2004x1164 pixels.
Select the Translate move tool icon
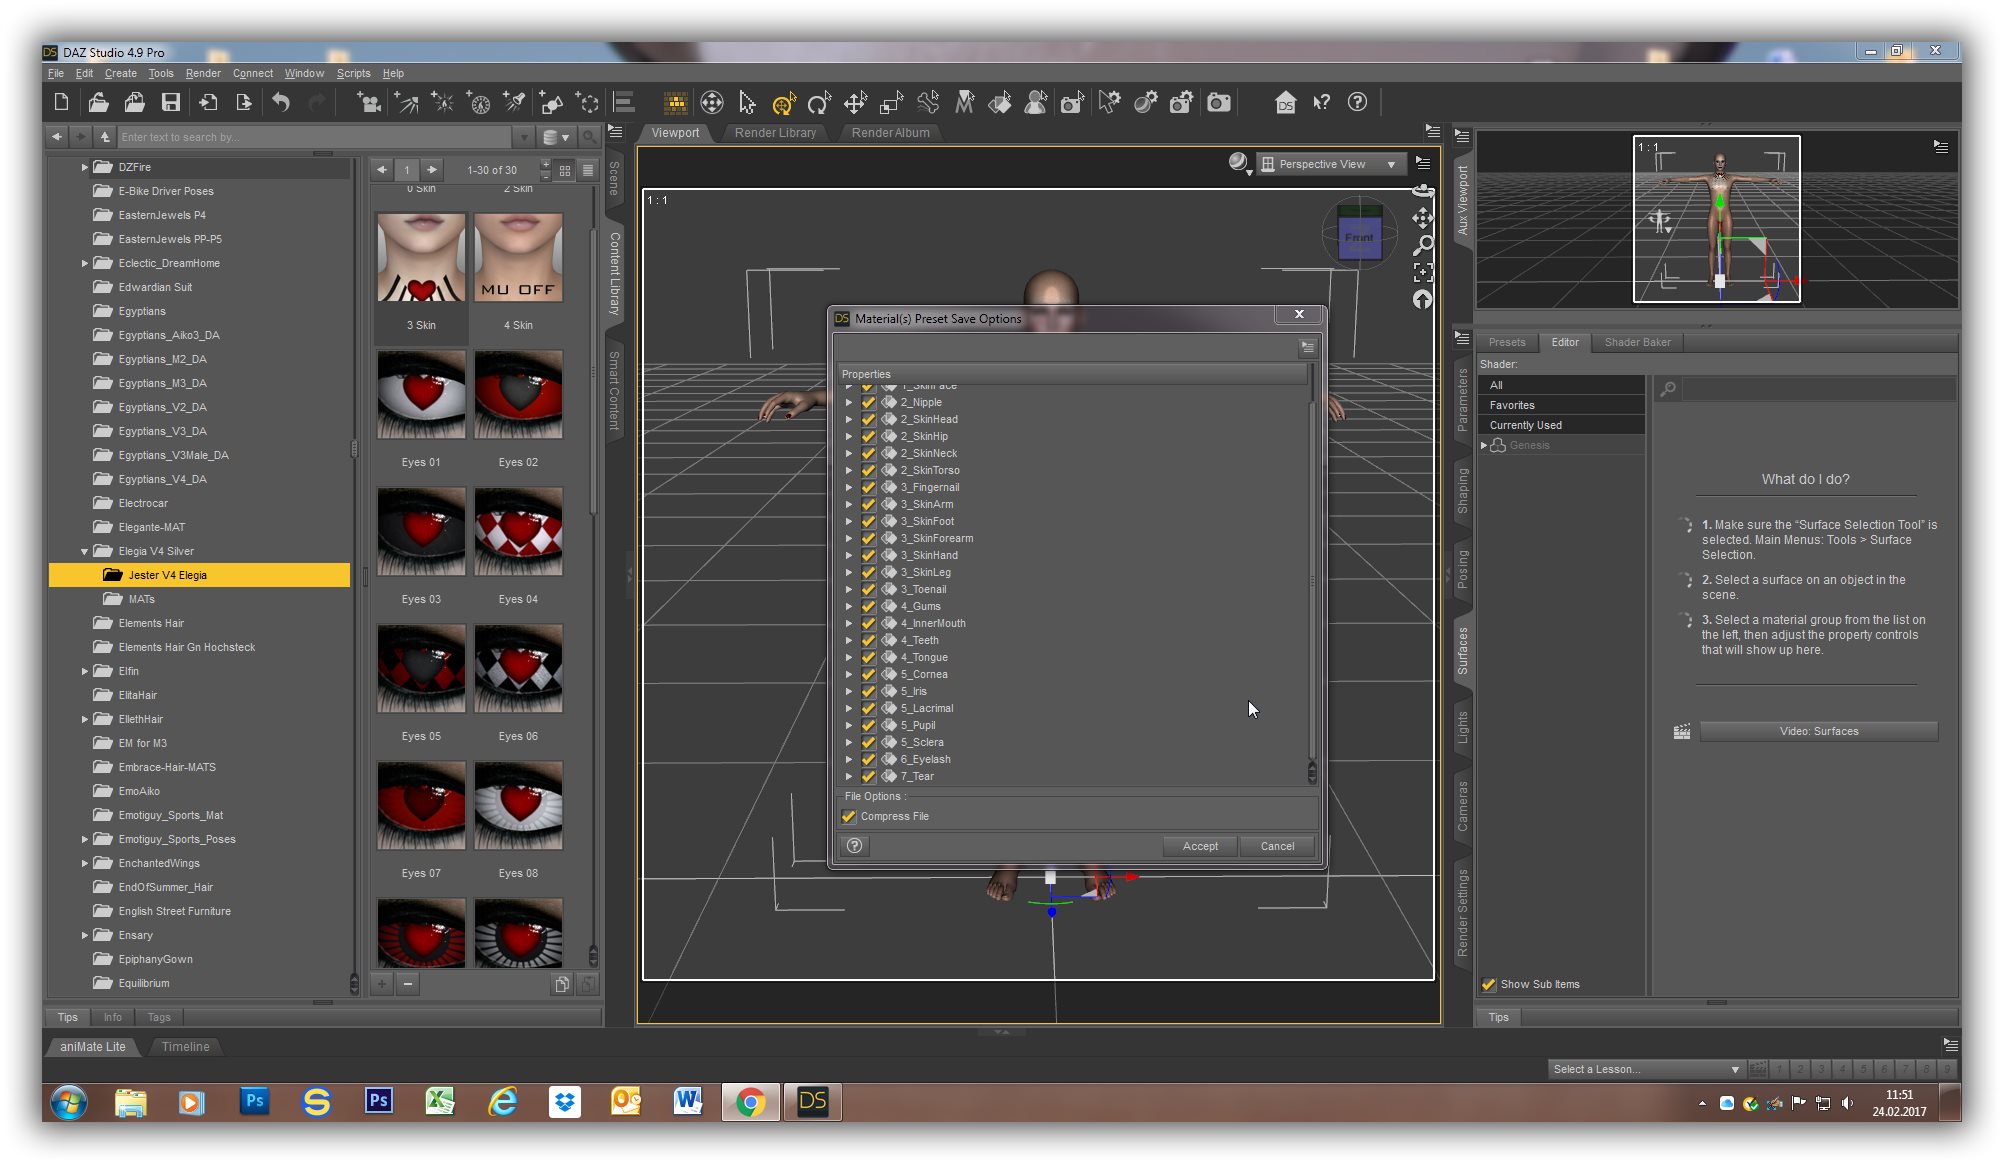(x=855, y=102)
